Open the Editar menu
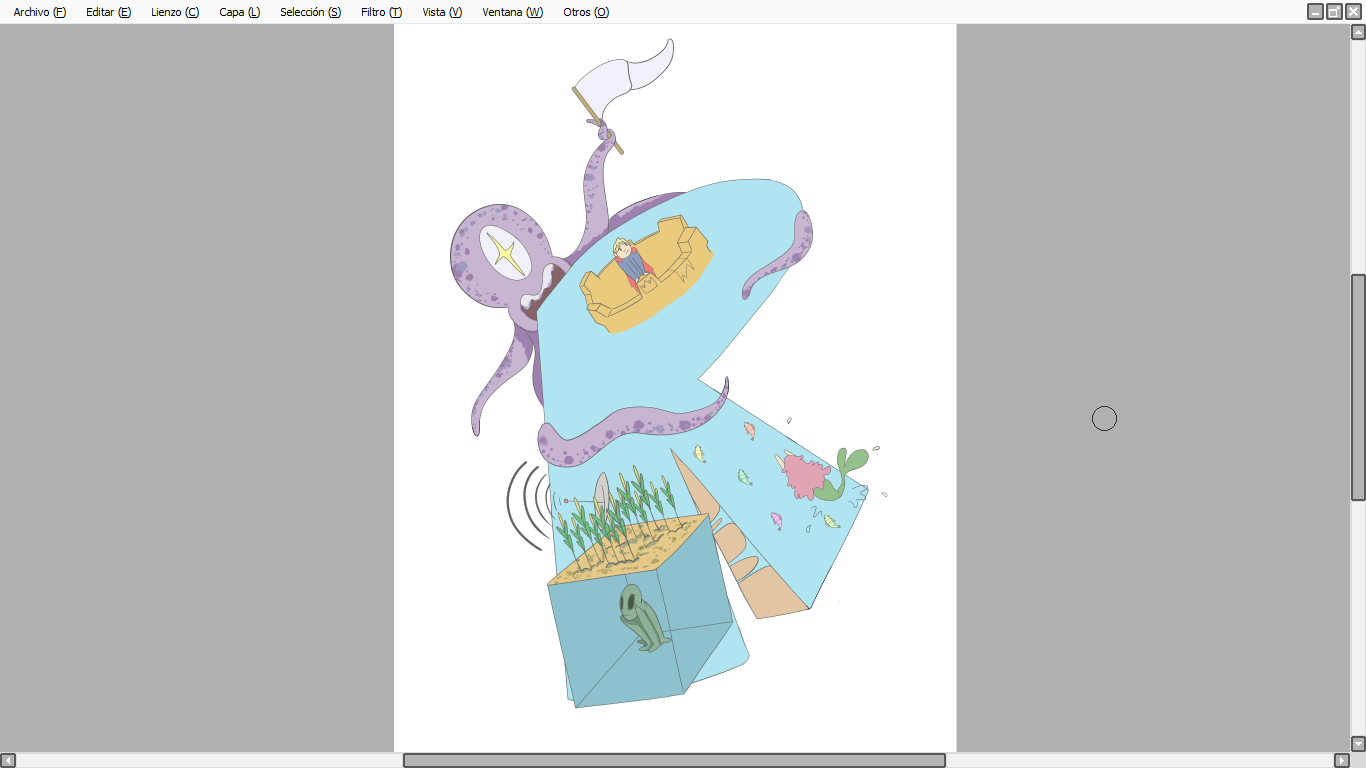Screen dimensions: 1366x768 pos(108,12)
